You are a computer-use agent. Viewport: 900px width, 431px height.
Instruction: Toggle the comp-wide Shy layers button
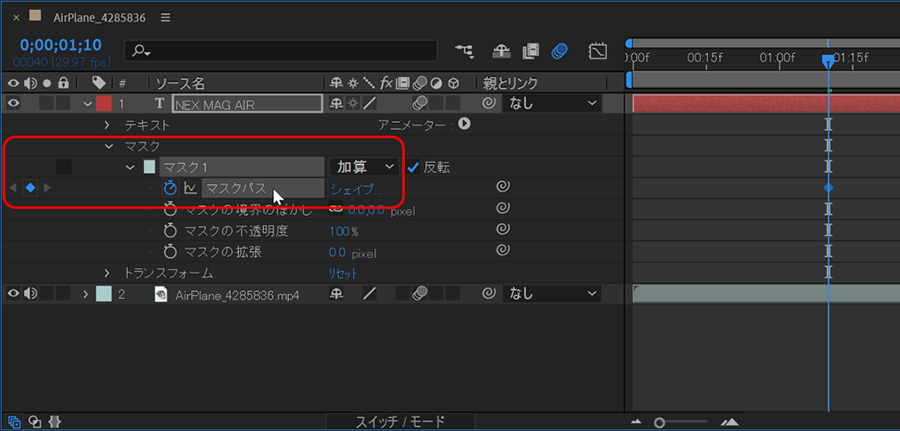click(x=501, y=52)
